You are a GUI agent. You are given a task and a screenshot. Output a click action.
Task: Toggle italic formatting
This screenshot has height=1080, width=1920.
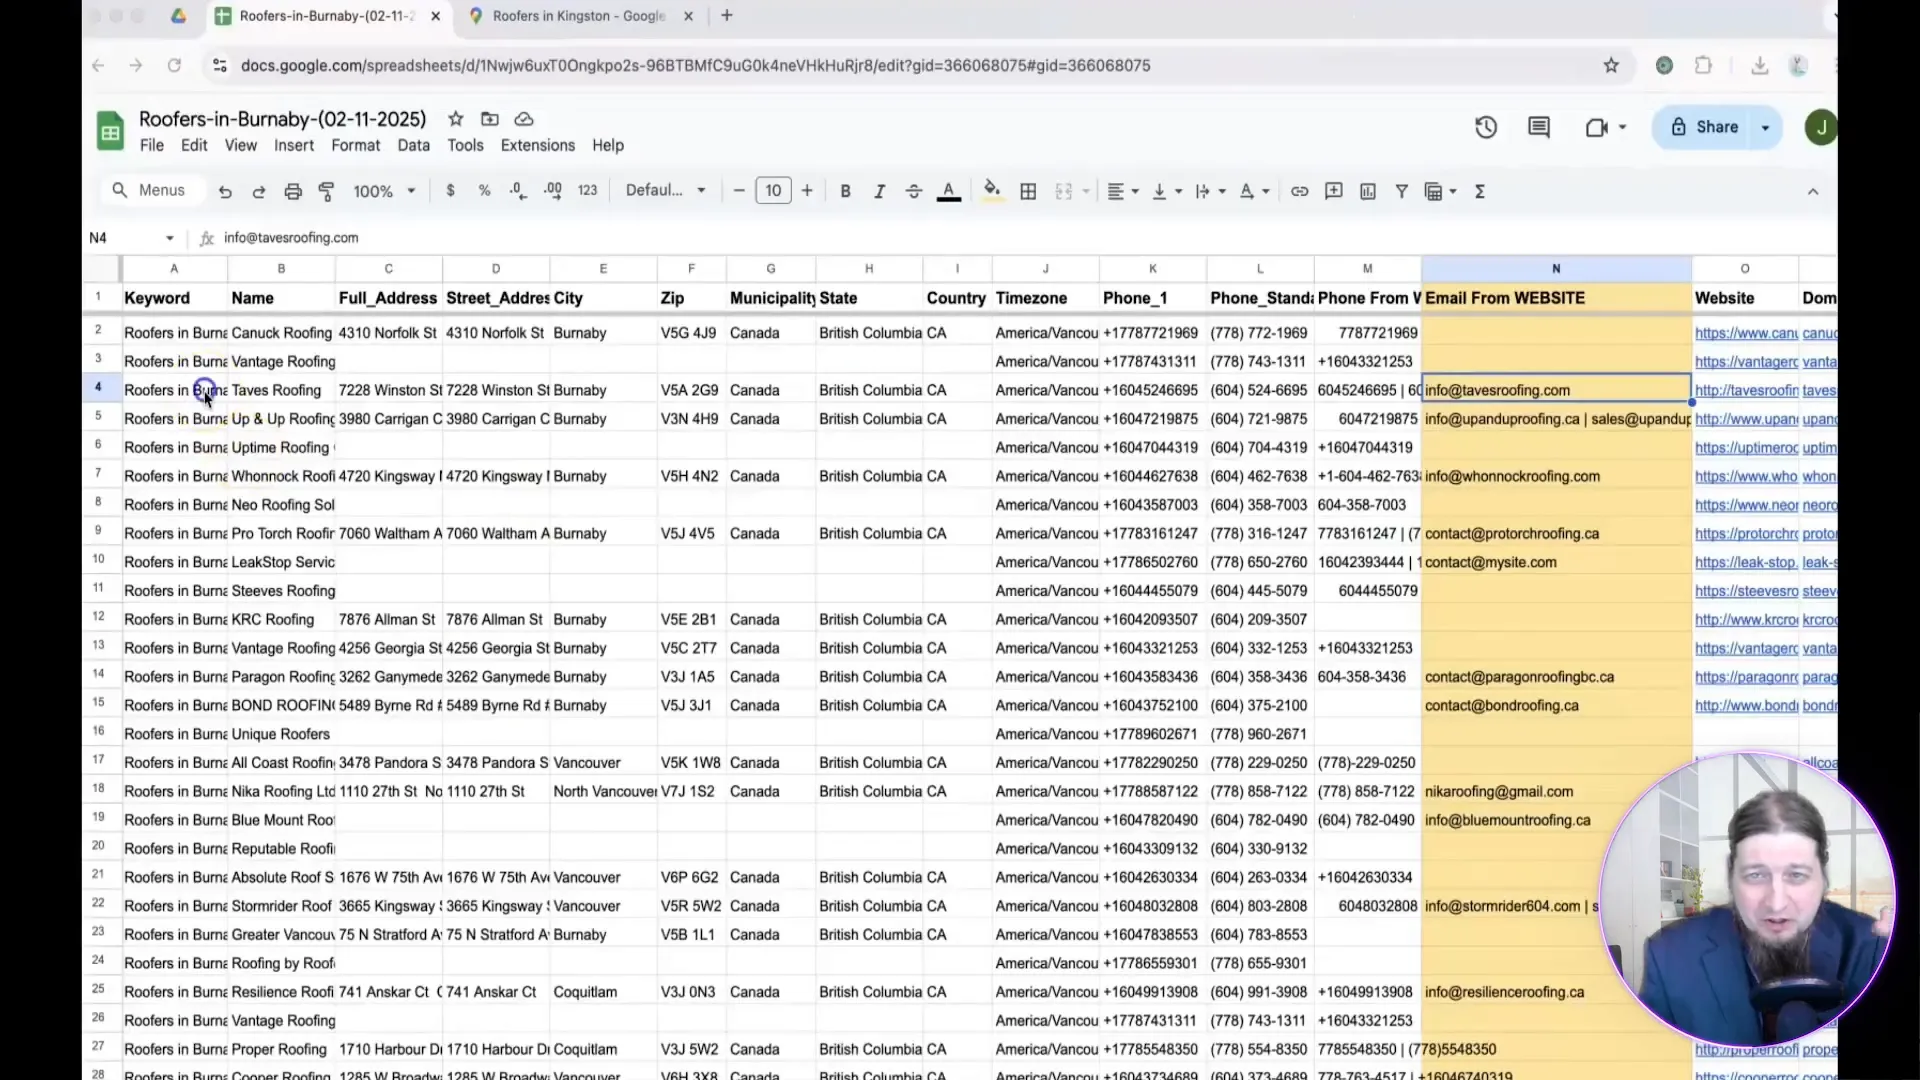(880, 191)
